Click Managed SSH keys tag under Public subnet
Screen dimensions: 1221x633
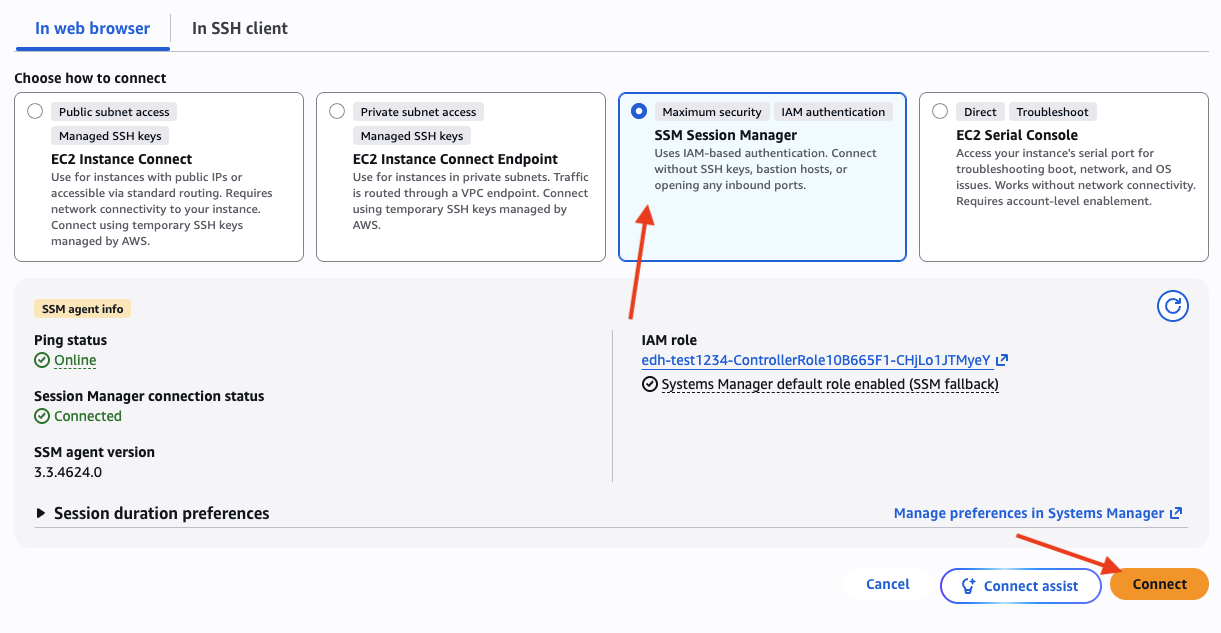click(110, 136)
